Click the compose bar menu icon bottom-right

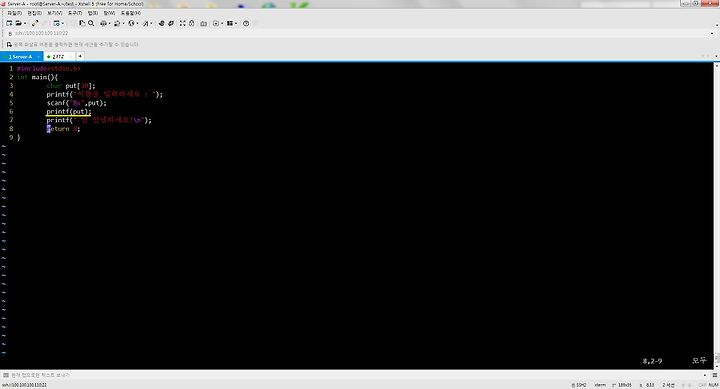[714, 375]
